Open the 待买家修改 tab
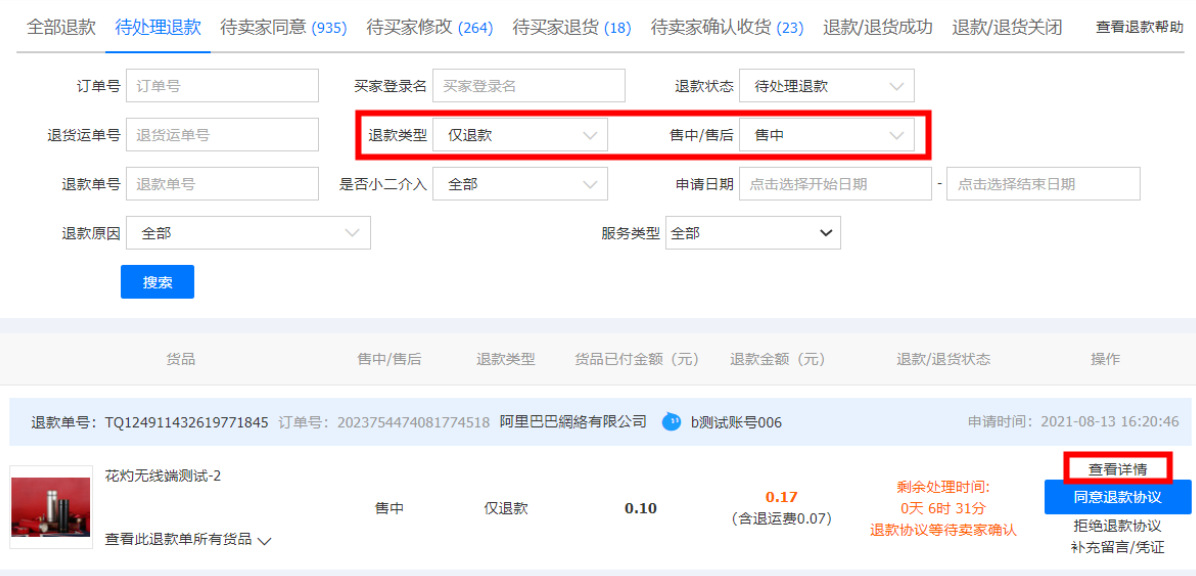The height and width of the screenshot is (576, 1196). [x=429, y=27]
